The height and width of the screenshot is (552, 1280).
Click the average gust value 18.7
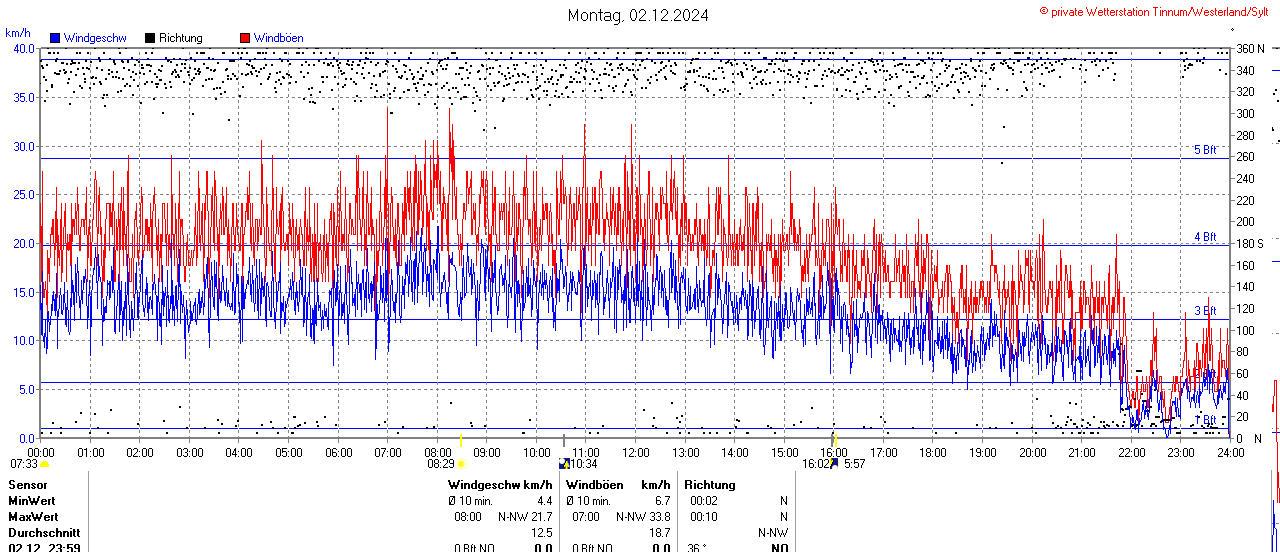(x=659, y=533)
